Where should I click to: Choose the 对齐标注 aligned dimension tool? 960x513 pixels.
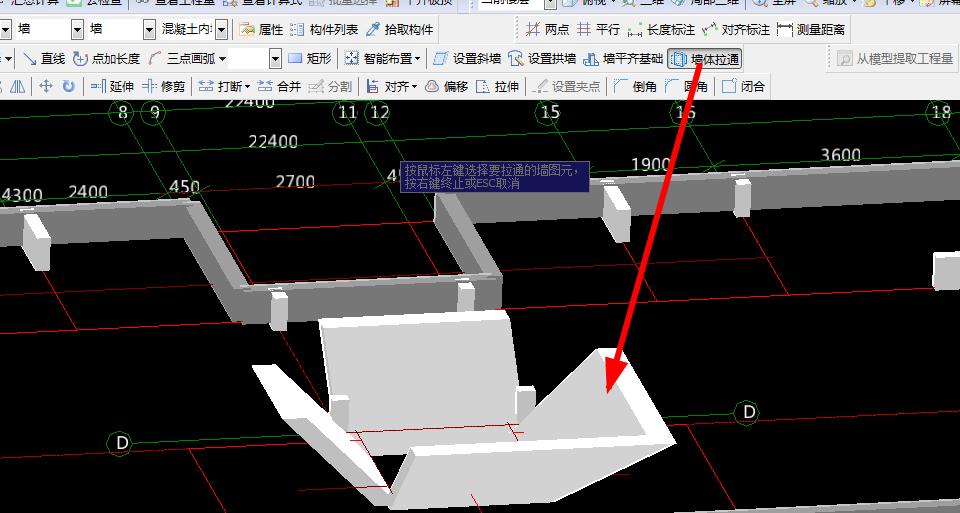point(736,29)
